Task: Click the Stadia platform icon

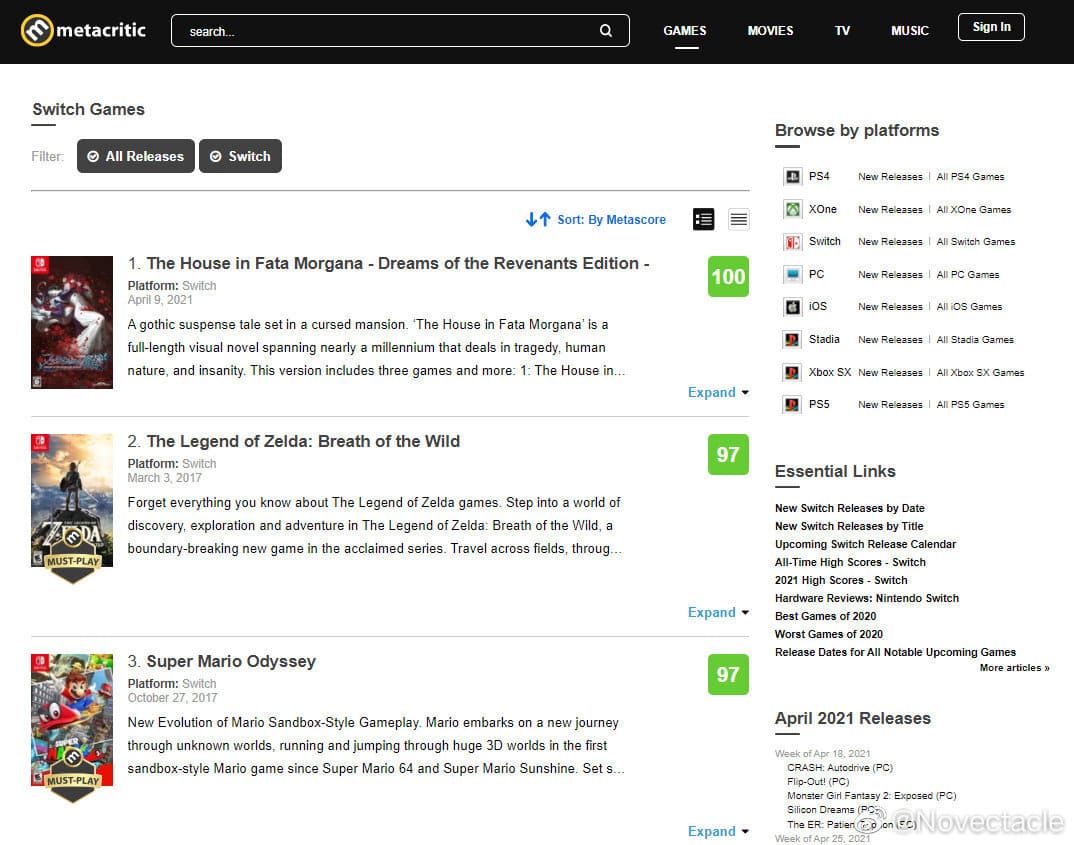Action: pos(792,340)
